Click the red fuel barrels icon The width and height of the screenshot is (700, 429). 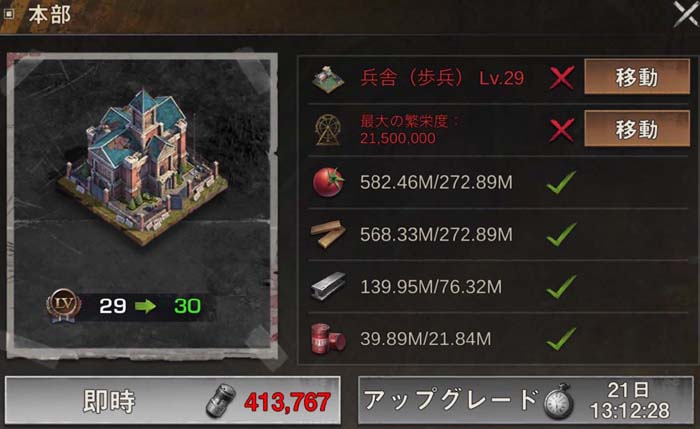click(x=328, y=339)
